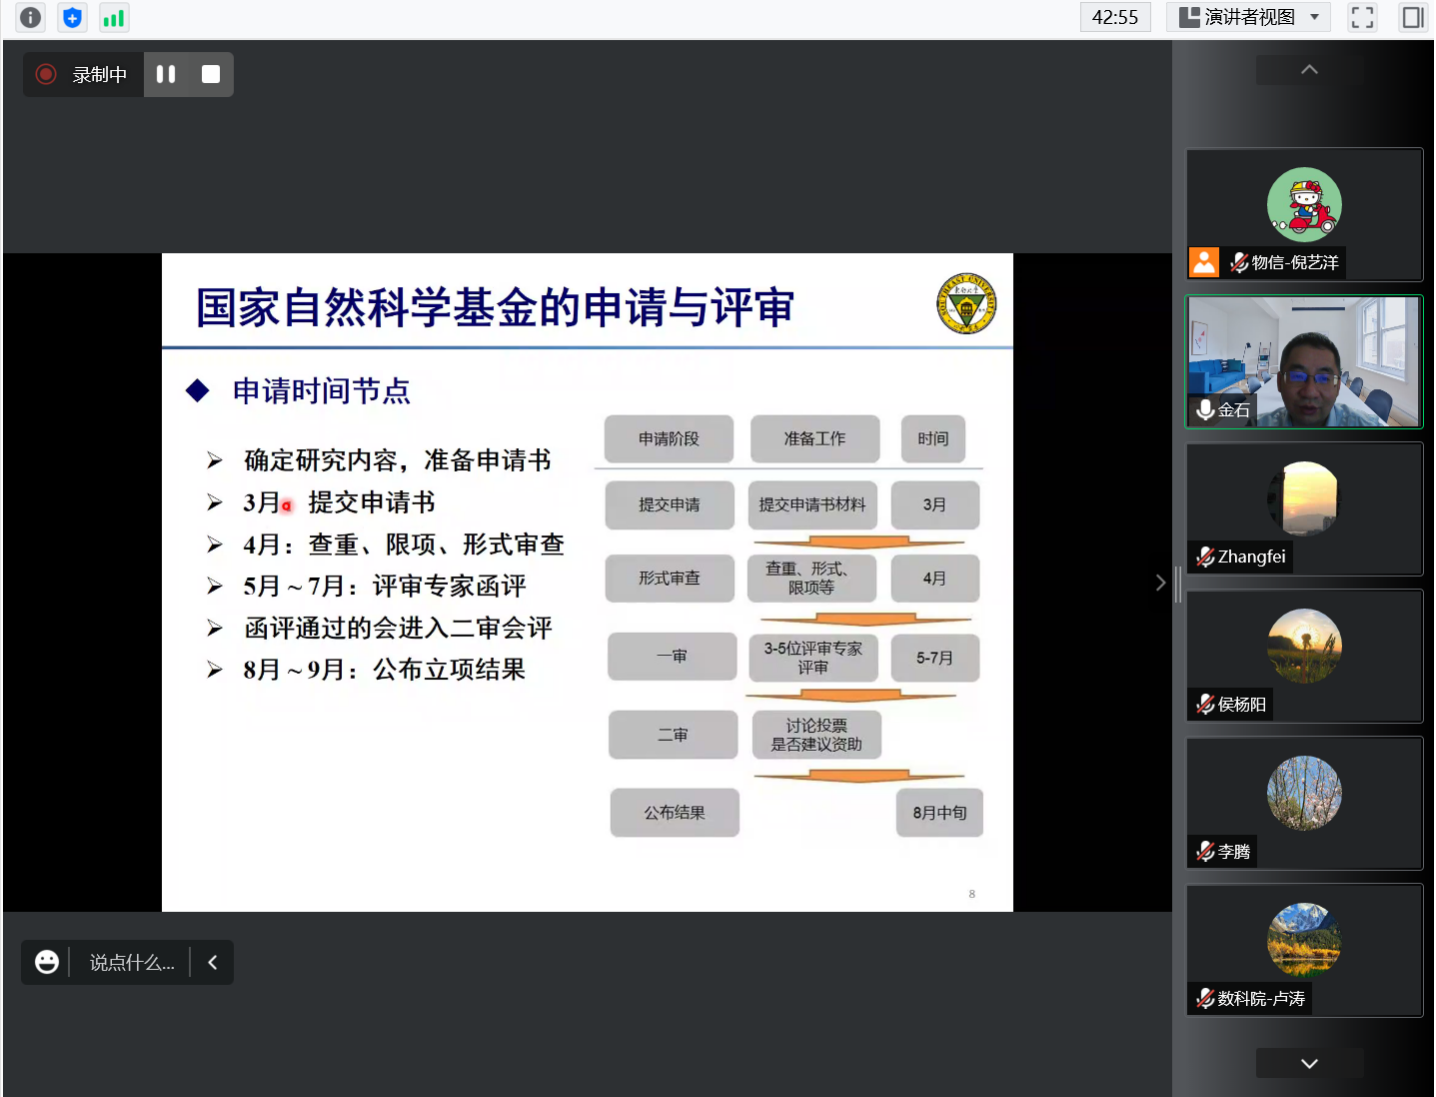Select 侯杨阳's participant tile
The image size is (1436, 1097).
[x=1304, y=655]
